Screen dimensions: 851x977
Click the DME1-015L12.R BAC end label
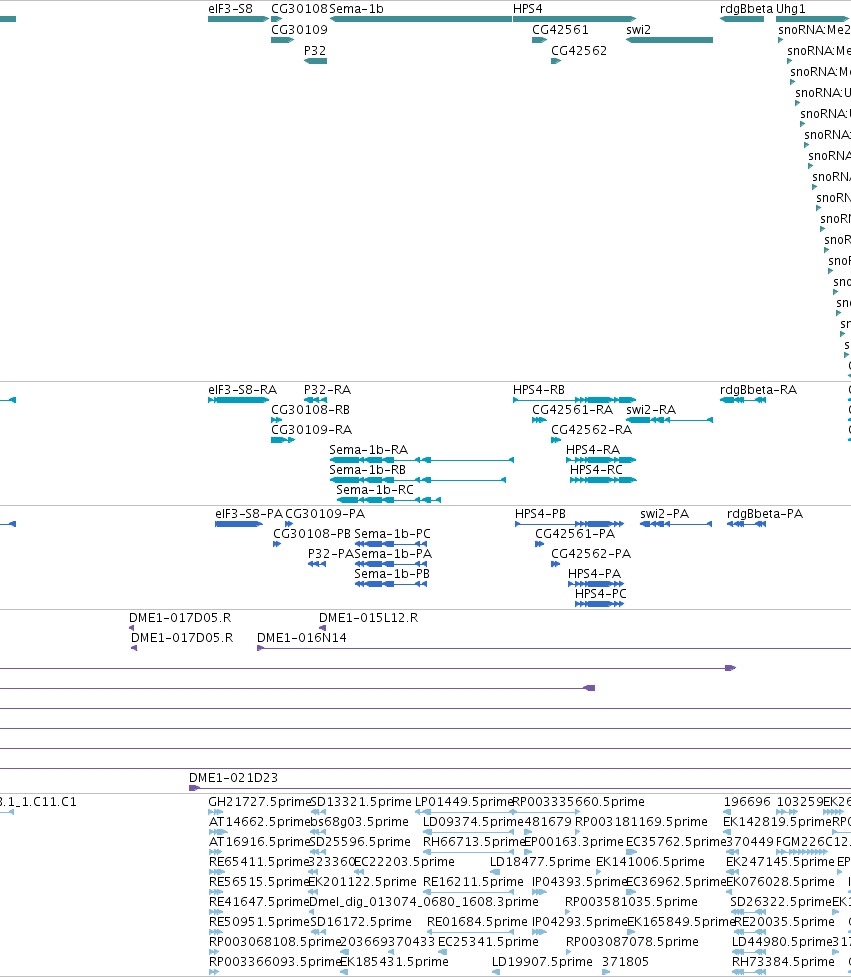369,618
